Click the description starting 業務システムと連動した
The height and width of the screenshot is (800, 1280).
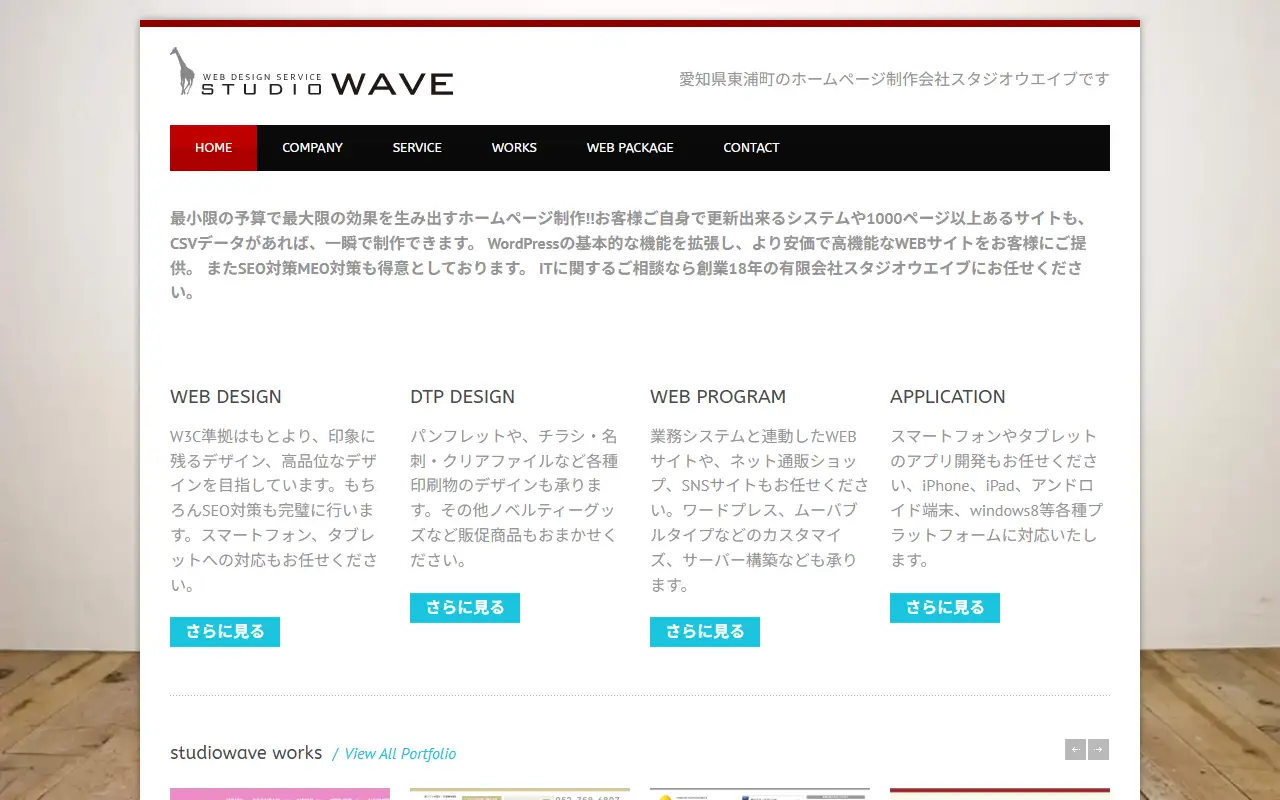tap(760, 510)
